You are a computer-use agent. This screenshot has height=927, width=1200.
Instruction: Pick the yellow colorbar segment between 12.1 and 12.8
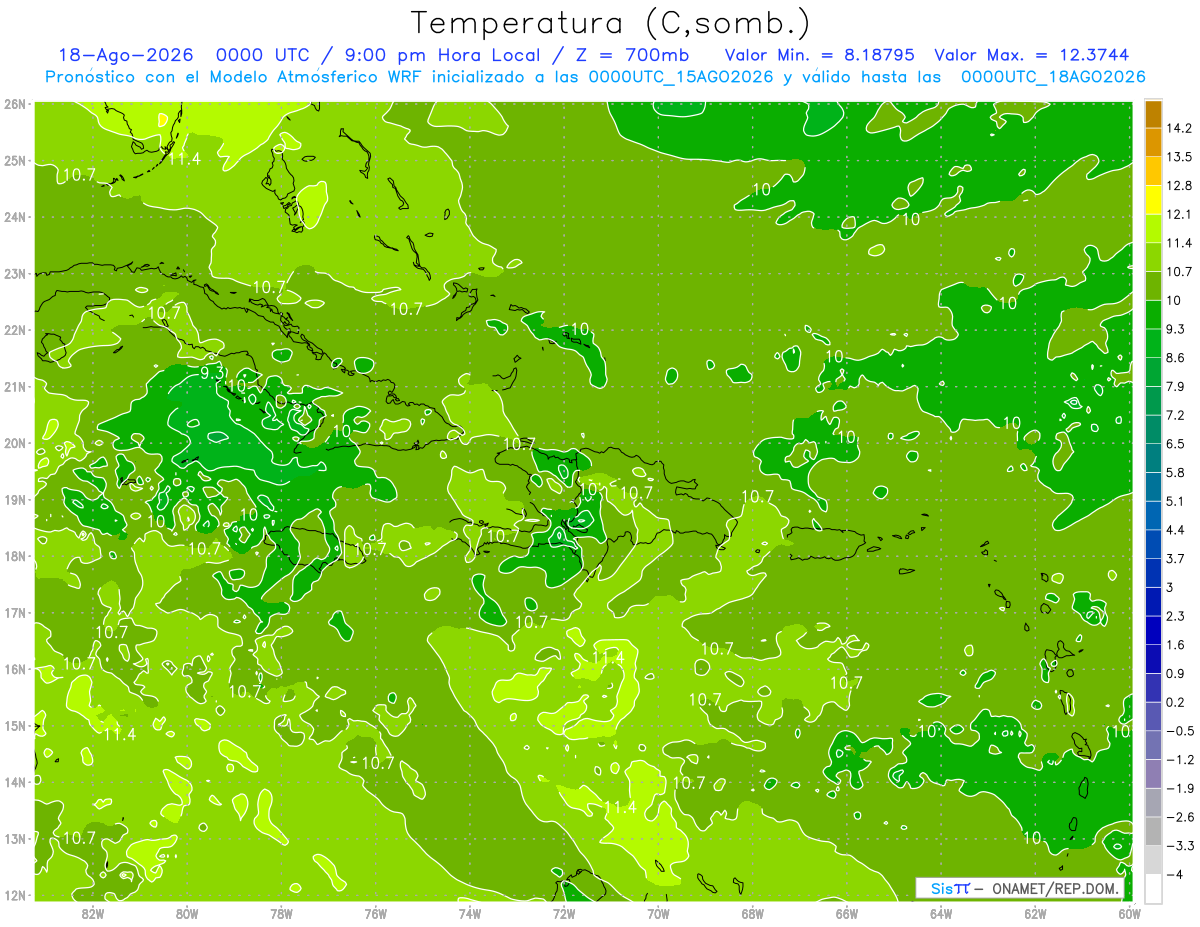pyautogui.click(x=1153, y=199)
